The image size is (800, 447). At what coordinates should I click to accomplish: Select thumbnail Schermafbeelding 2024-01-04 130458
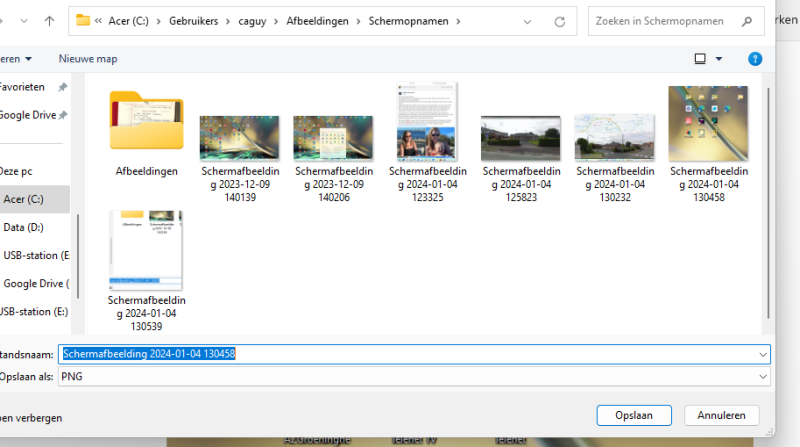point(708,123)
